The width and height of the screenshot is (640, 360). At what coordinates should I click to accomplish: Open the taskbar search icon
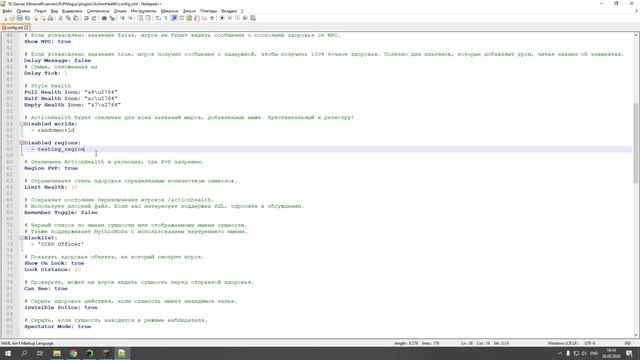pyautogui.click(x=24, y=353)
